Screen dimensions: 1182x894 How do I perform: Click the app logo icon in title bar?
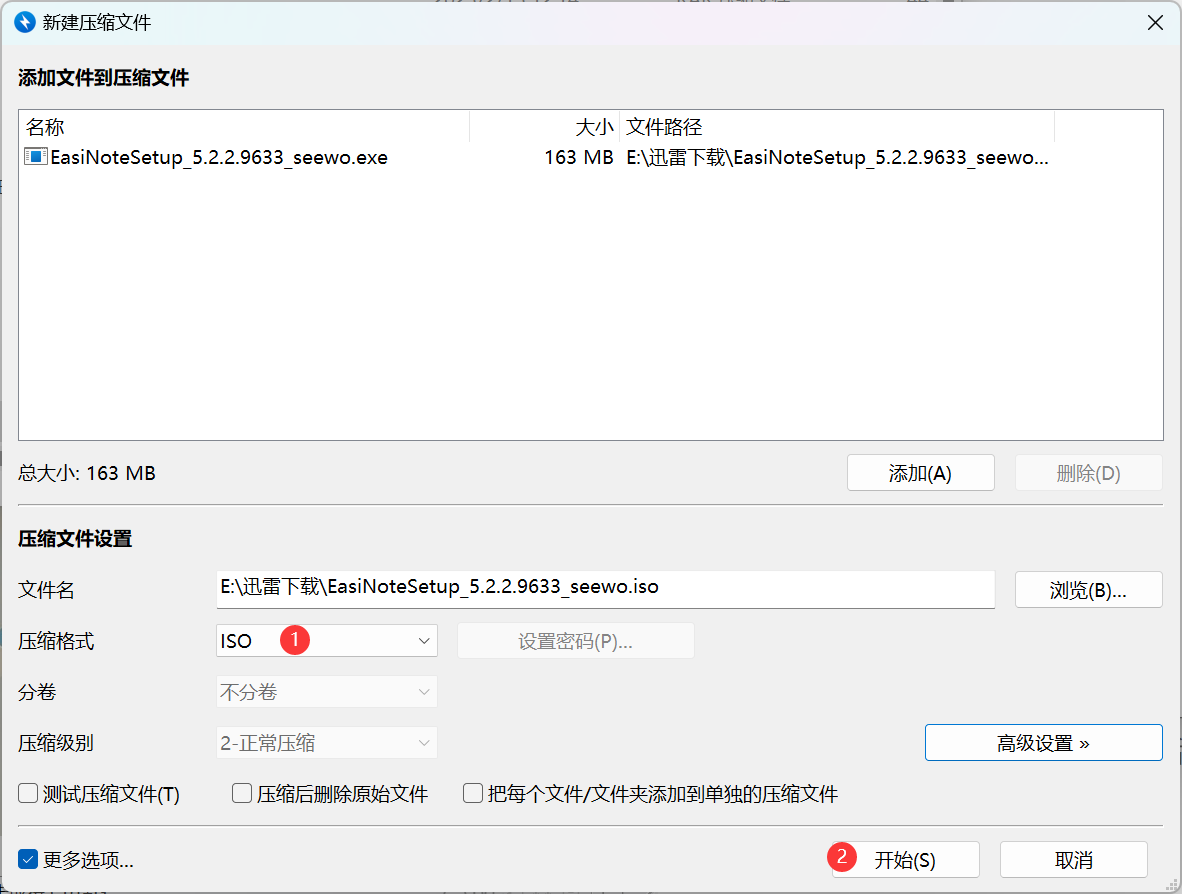22,22
